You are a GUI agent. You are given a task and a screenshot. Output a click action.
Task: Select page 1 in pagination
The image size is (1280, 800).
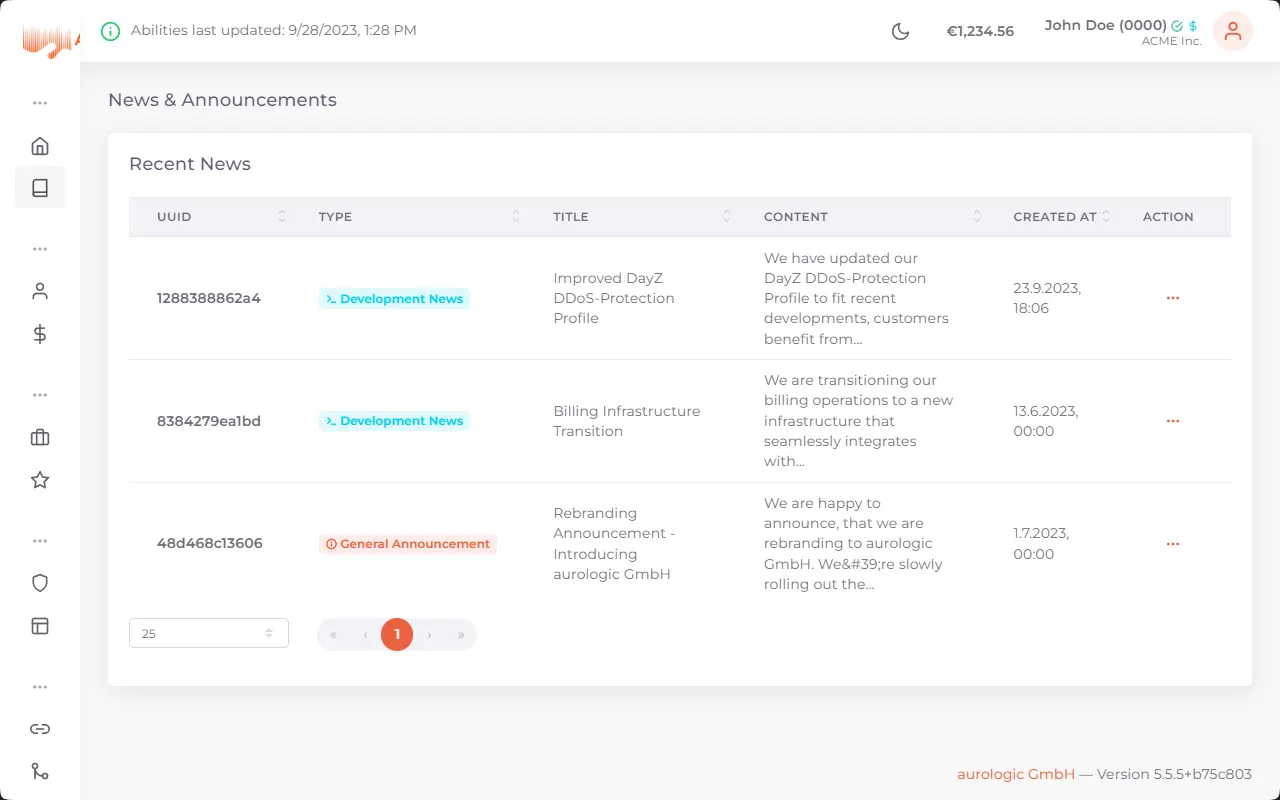point(397,634)
